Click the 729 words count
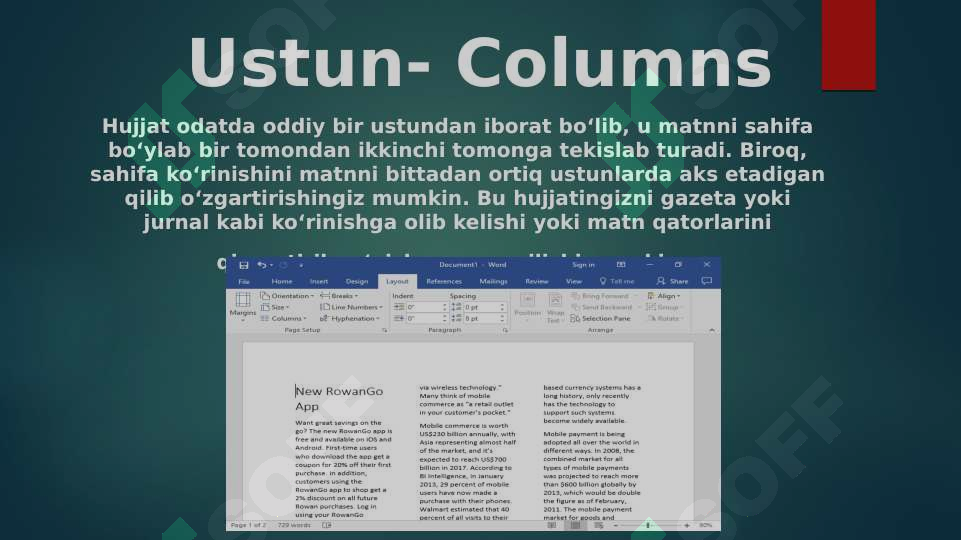The image size is (961, 540). click(x=294, y=525)
